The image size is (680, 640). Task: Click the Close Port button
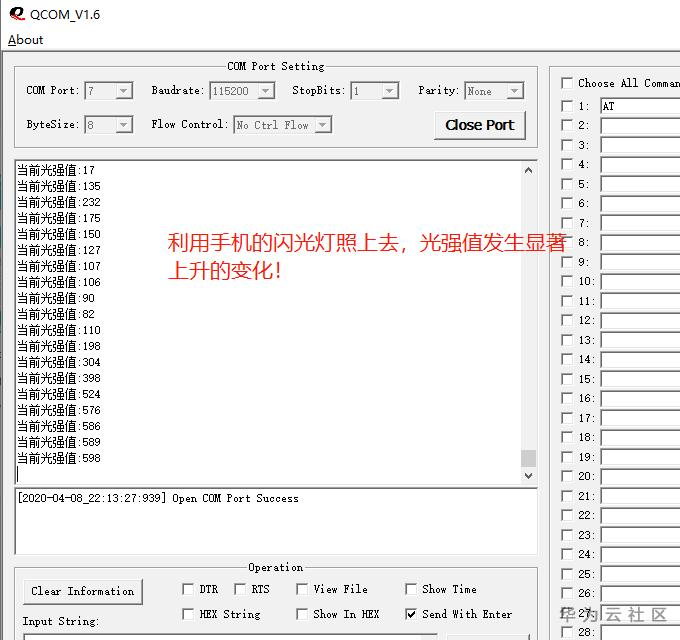[x=480, y=125]
